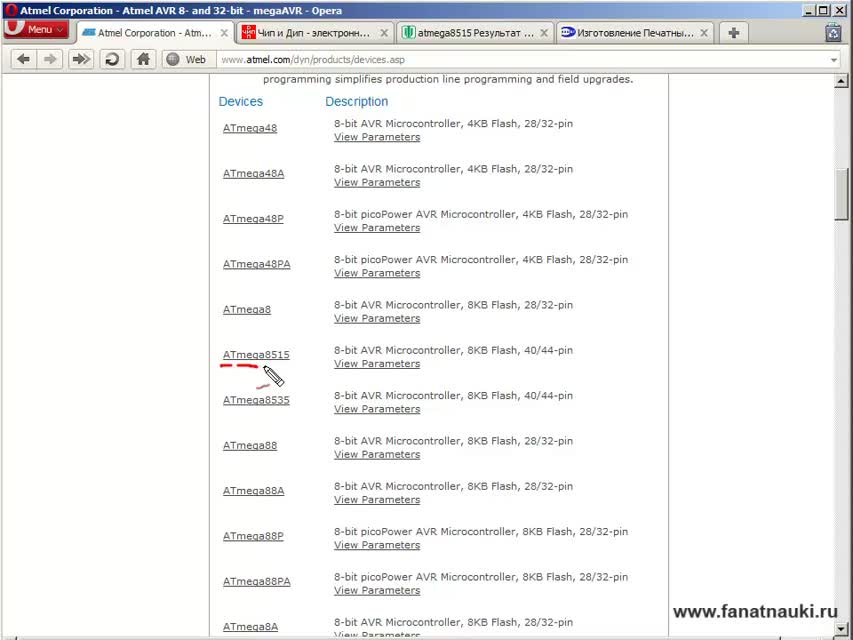Click the scrollbar up arrow
853x640 pixels.
point(841,82)
